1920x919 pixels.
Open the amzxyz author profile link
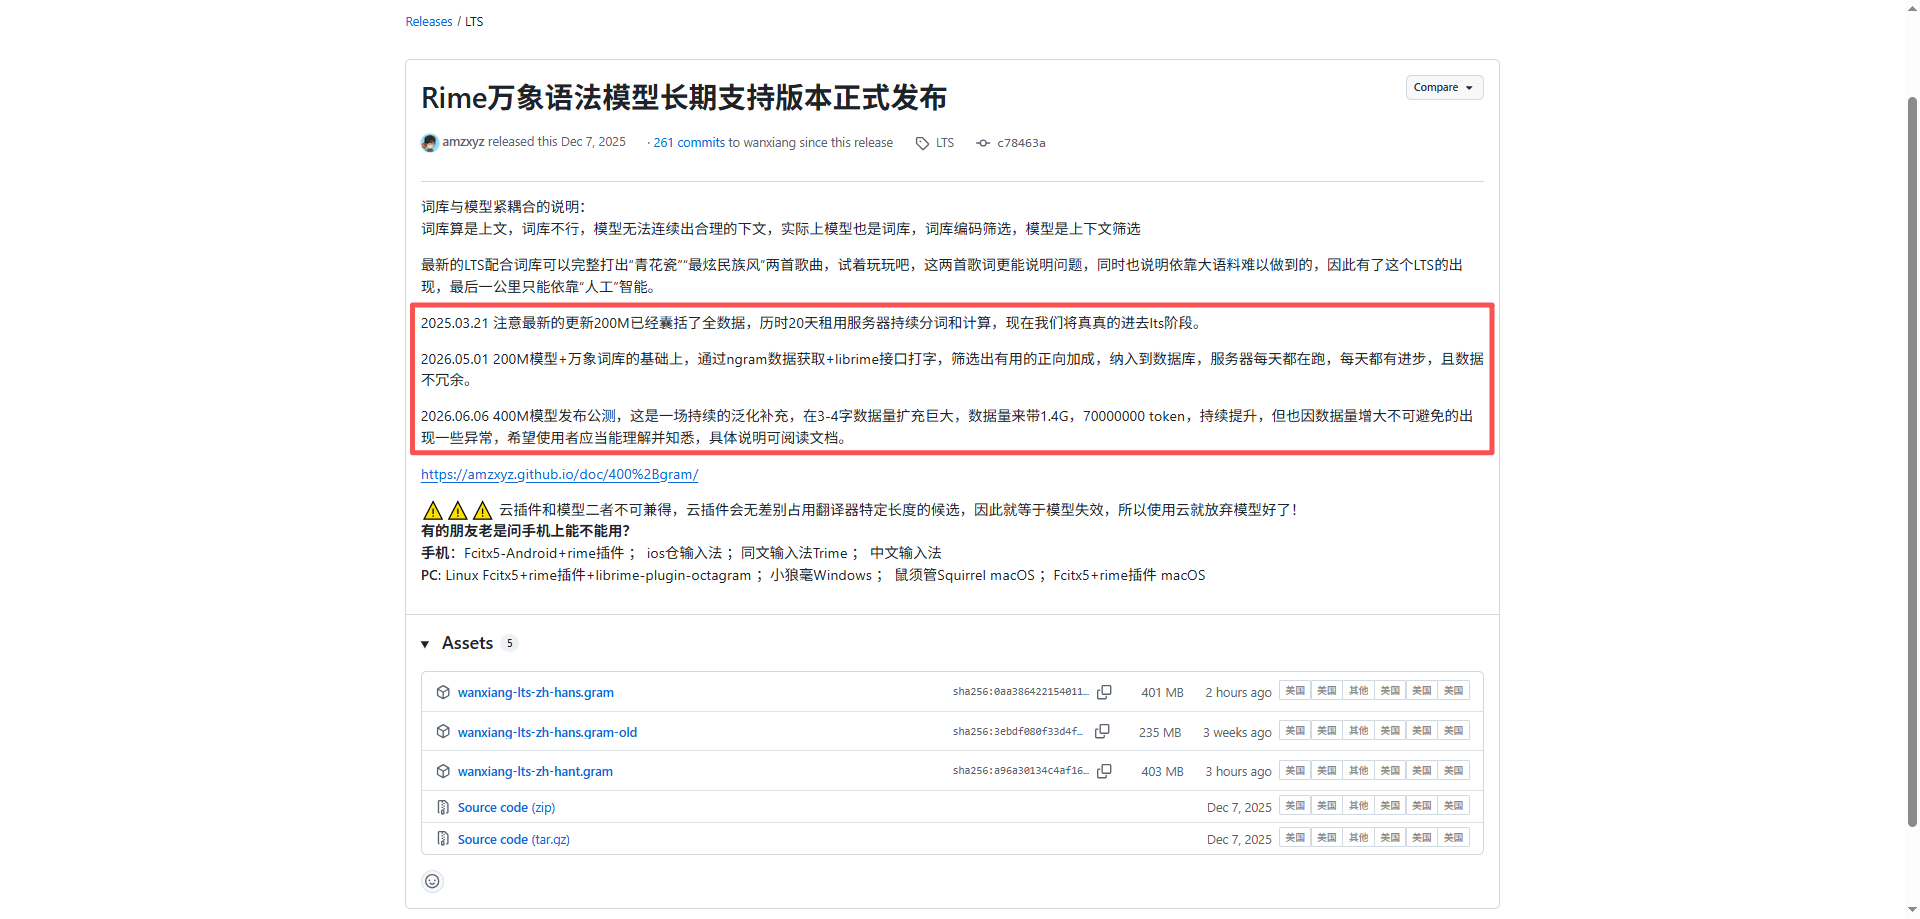[x=463, y=142]
